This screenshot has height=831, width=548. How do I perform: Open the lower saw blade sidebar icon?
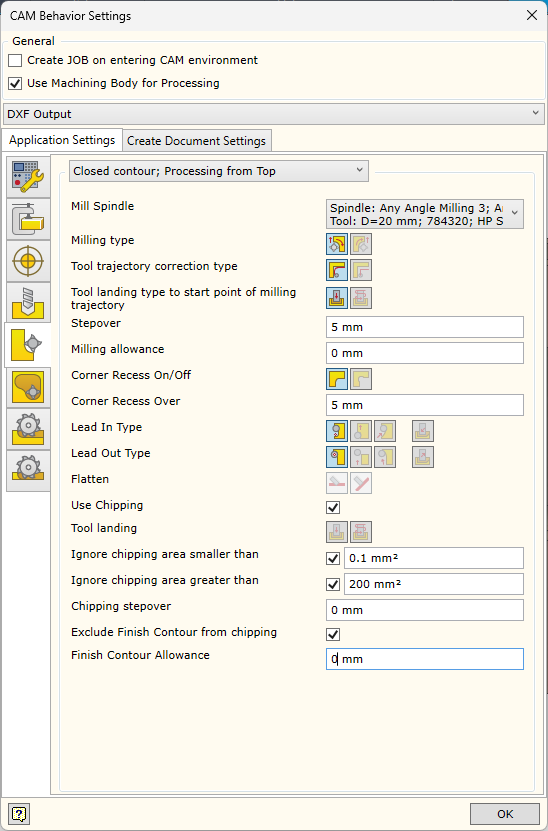[x=28, y=471]
